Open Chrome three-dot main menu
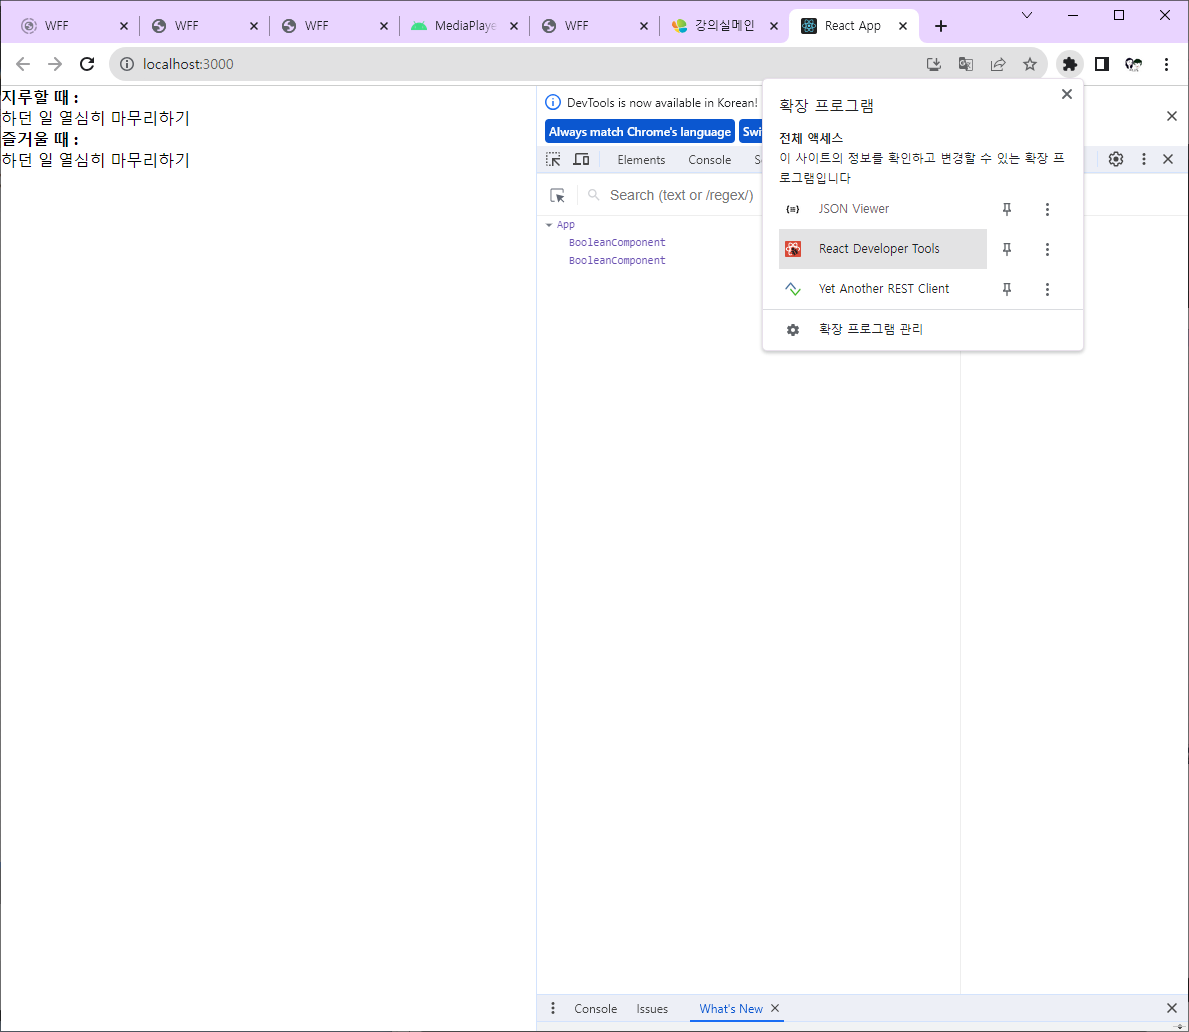Viewport: 1189px width, 1032px height. coord(1166,64)
